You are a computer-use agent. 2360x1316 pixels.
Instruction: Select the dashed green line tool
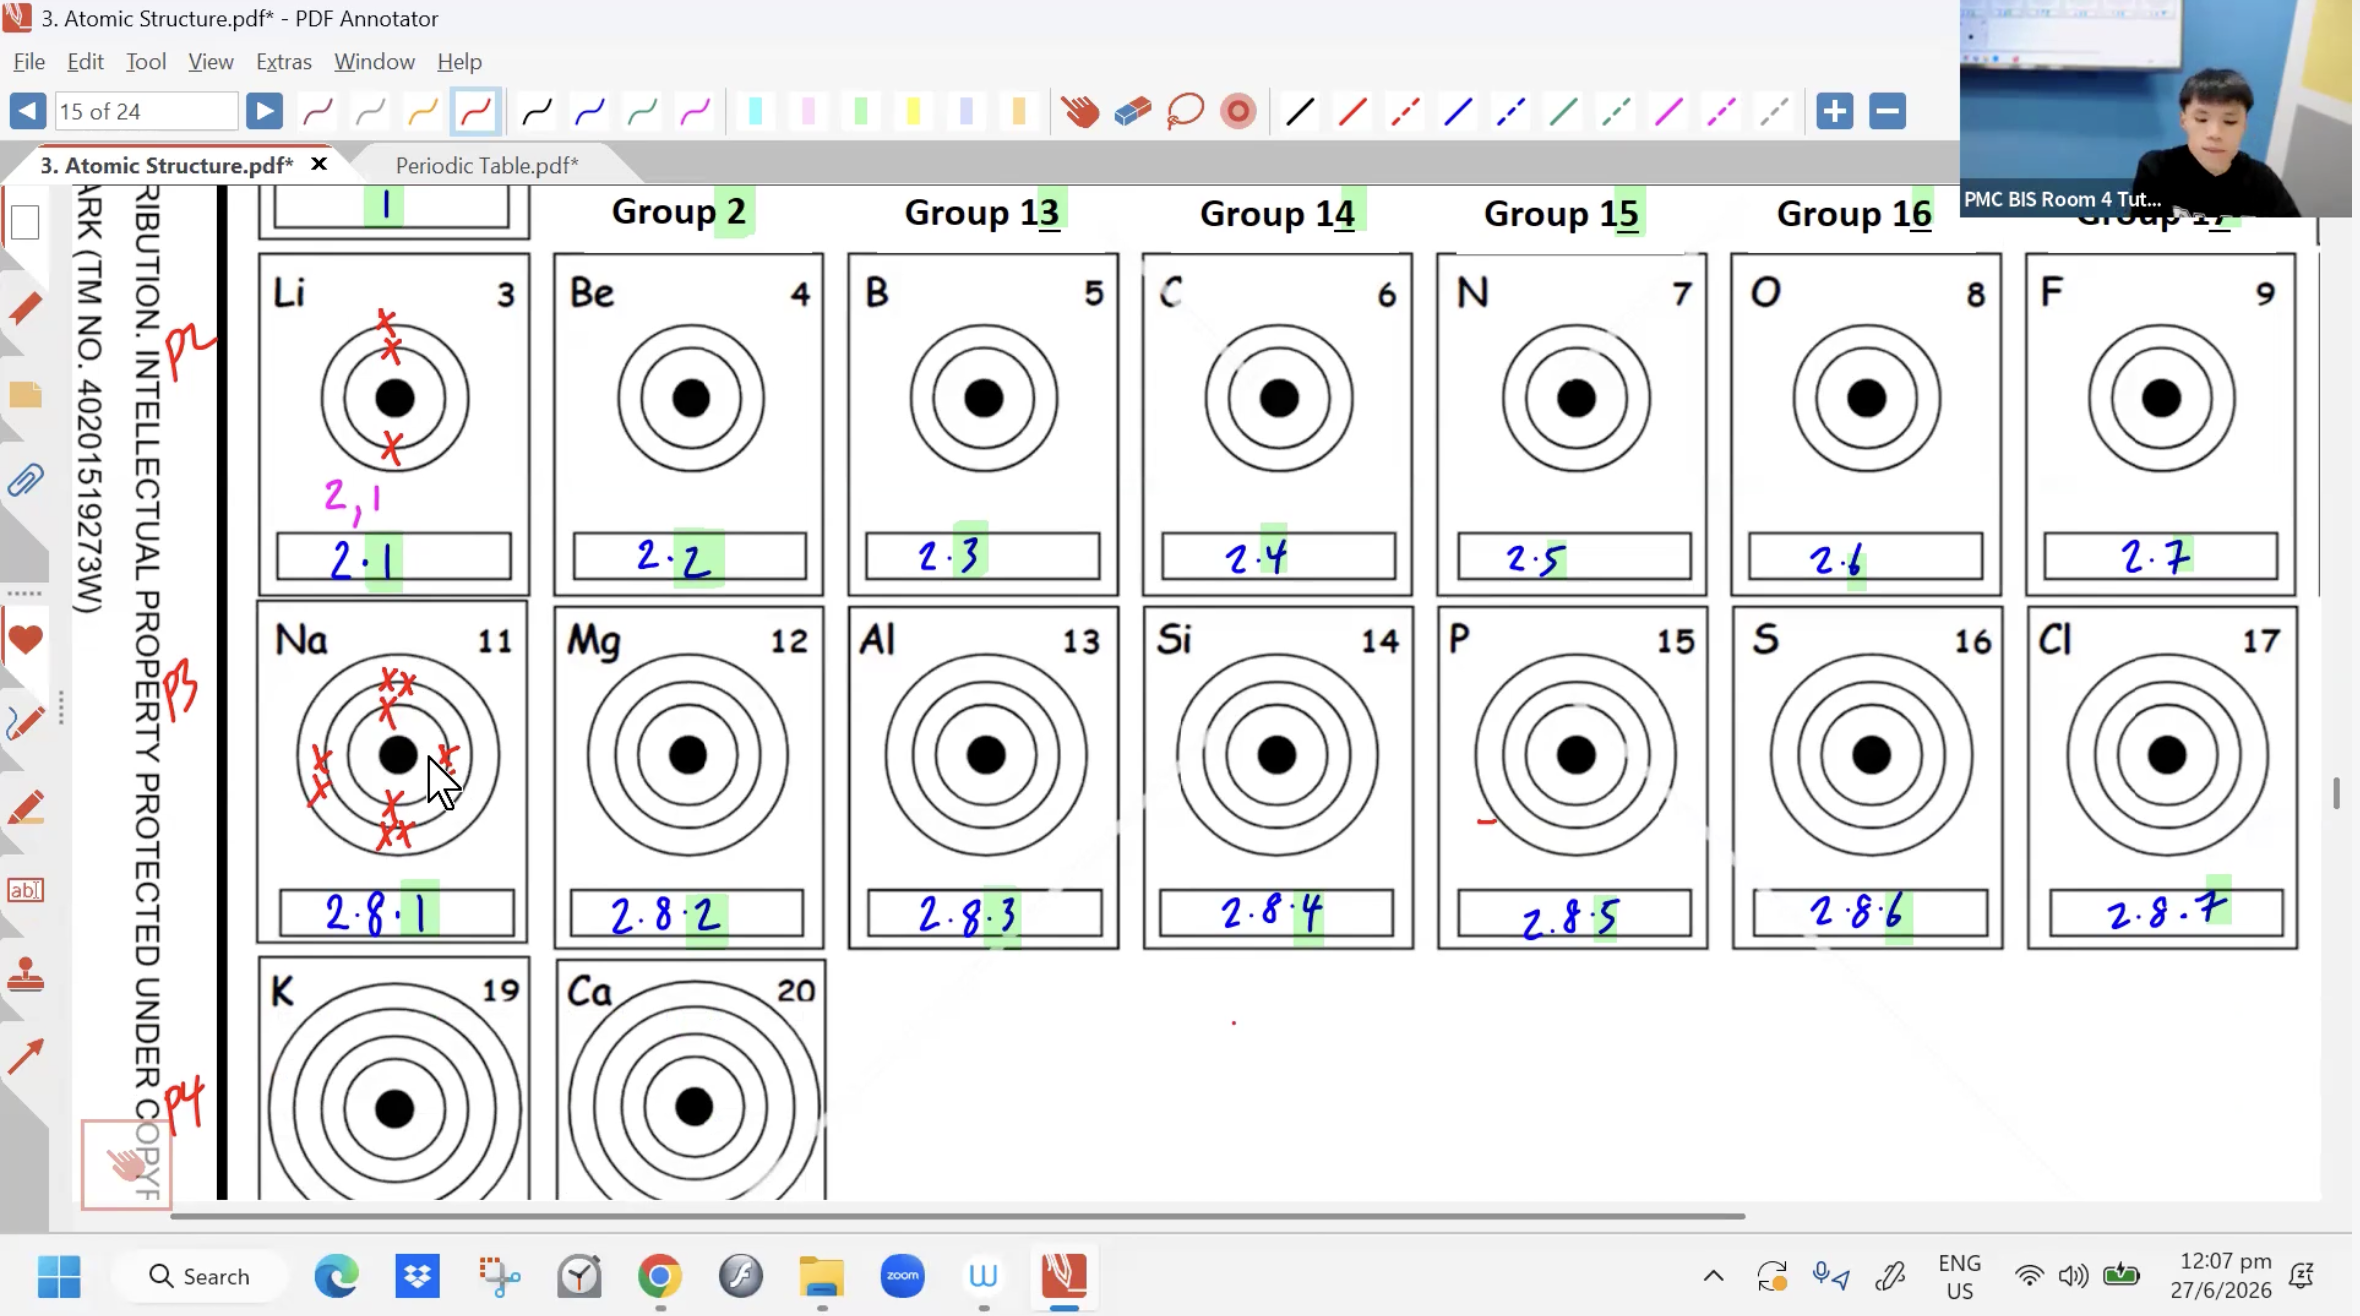point(1616,111)
